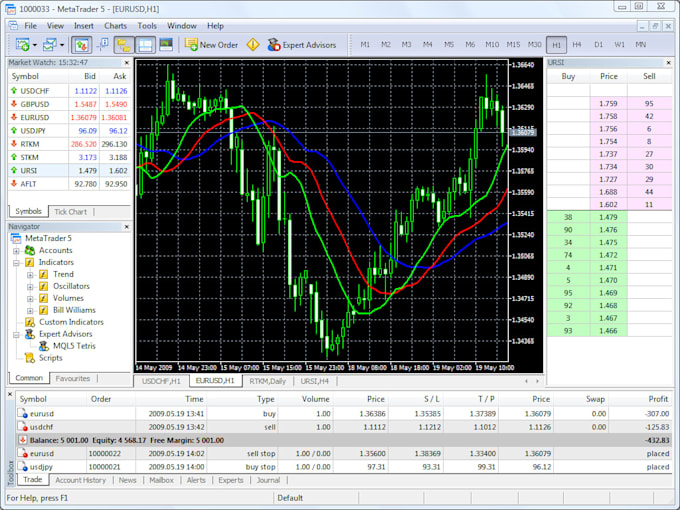
Task: Switch to the Tick Chart tab
Action: [71, 212]
